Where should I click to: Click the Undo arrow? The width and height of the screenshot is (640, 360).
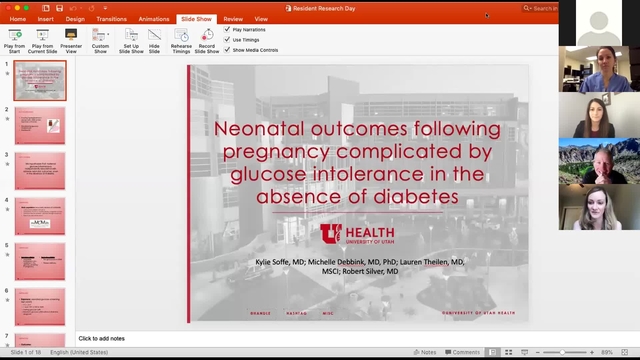(73, 8)
